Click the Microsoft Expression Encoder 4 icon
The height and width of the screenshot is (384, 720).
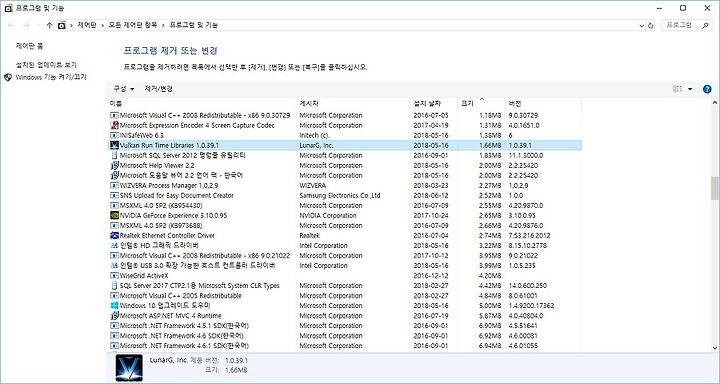tap(114, 125)
